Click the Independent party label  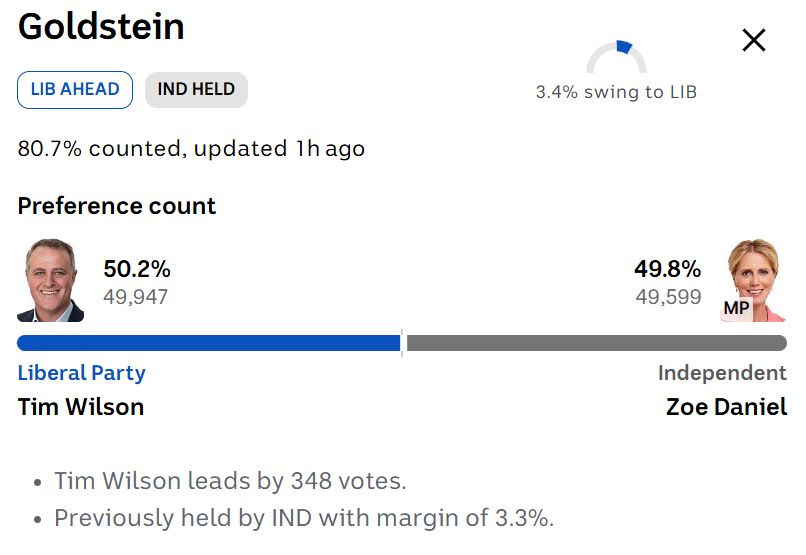pos(722,373)
